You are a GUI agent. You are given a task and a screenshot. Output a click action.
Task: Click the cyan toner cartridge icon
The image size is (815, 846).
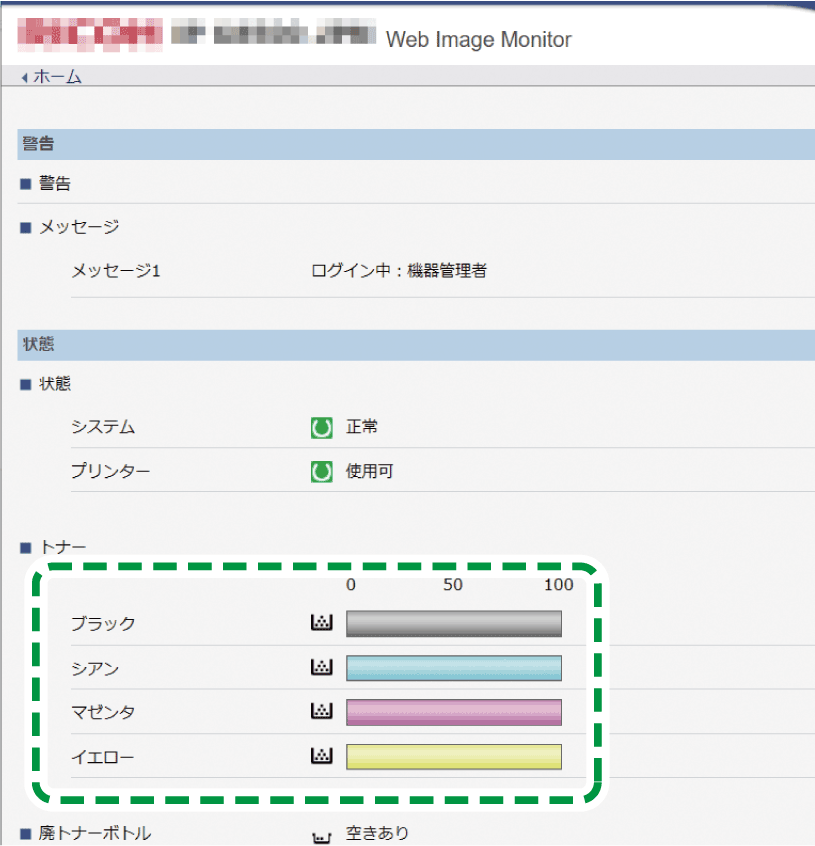[321, 667]
